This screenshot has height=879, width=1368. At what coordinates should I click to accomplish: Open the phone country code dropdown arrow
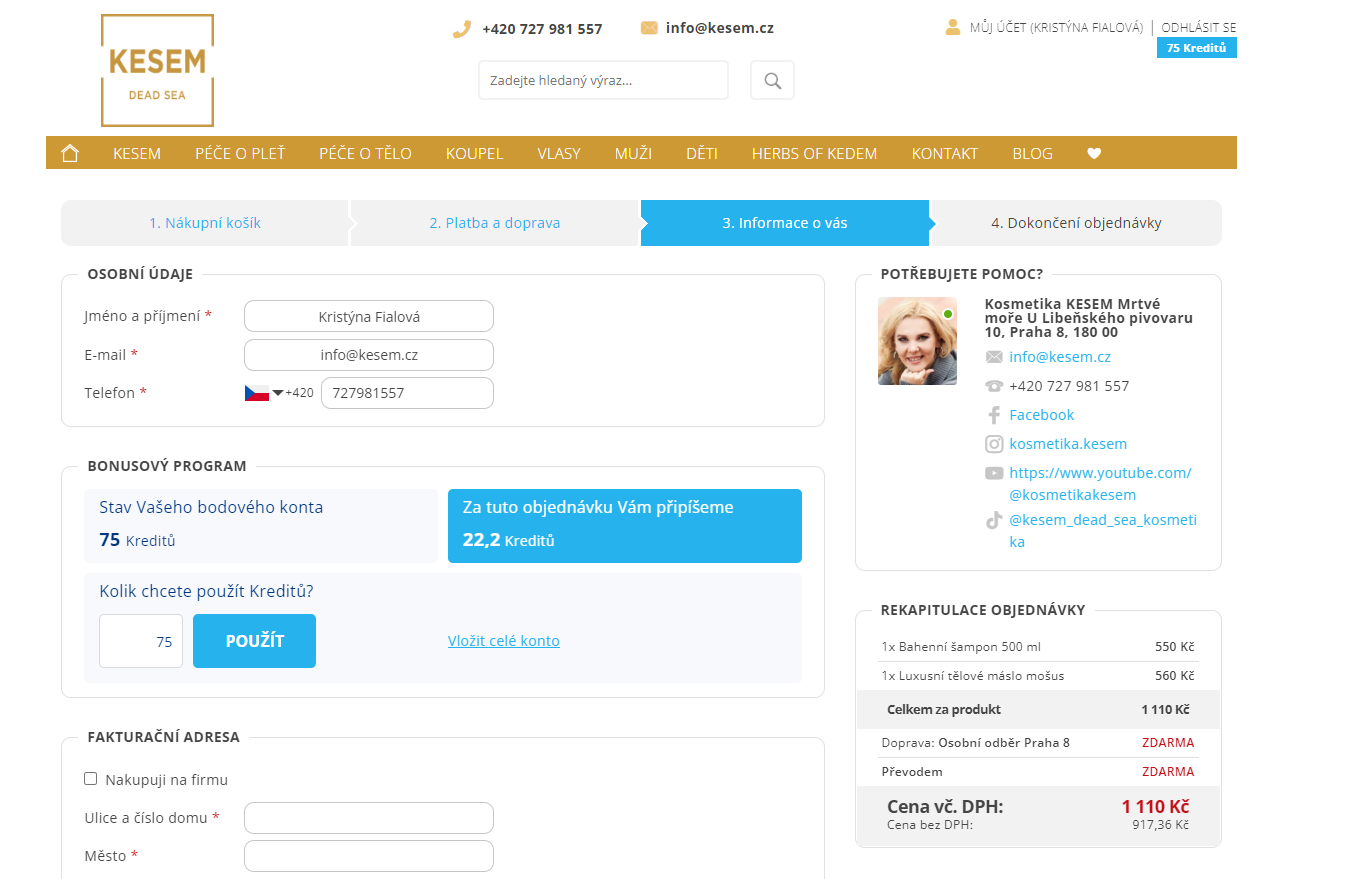click(278, 393)
